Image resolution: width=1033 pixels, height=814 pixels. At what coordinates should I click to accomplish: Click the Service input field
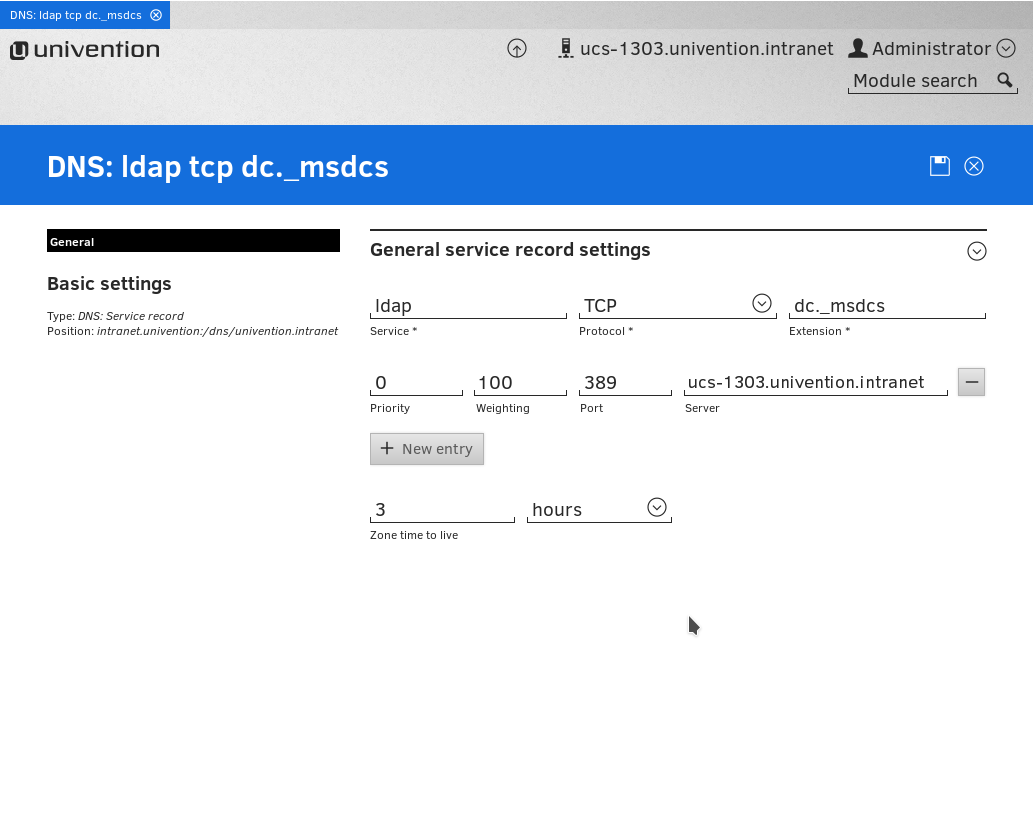coord(468,306)
